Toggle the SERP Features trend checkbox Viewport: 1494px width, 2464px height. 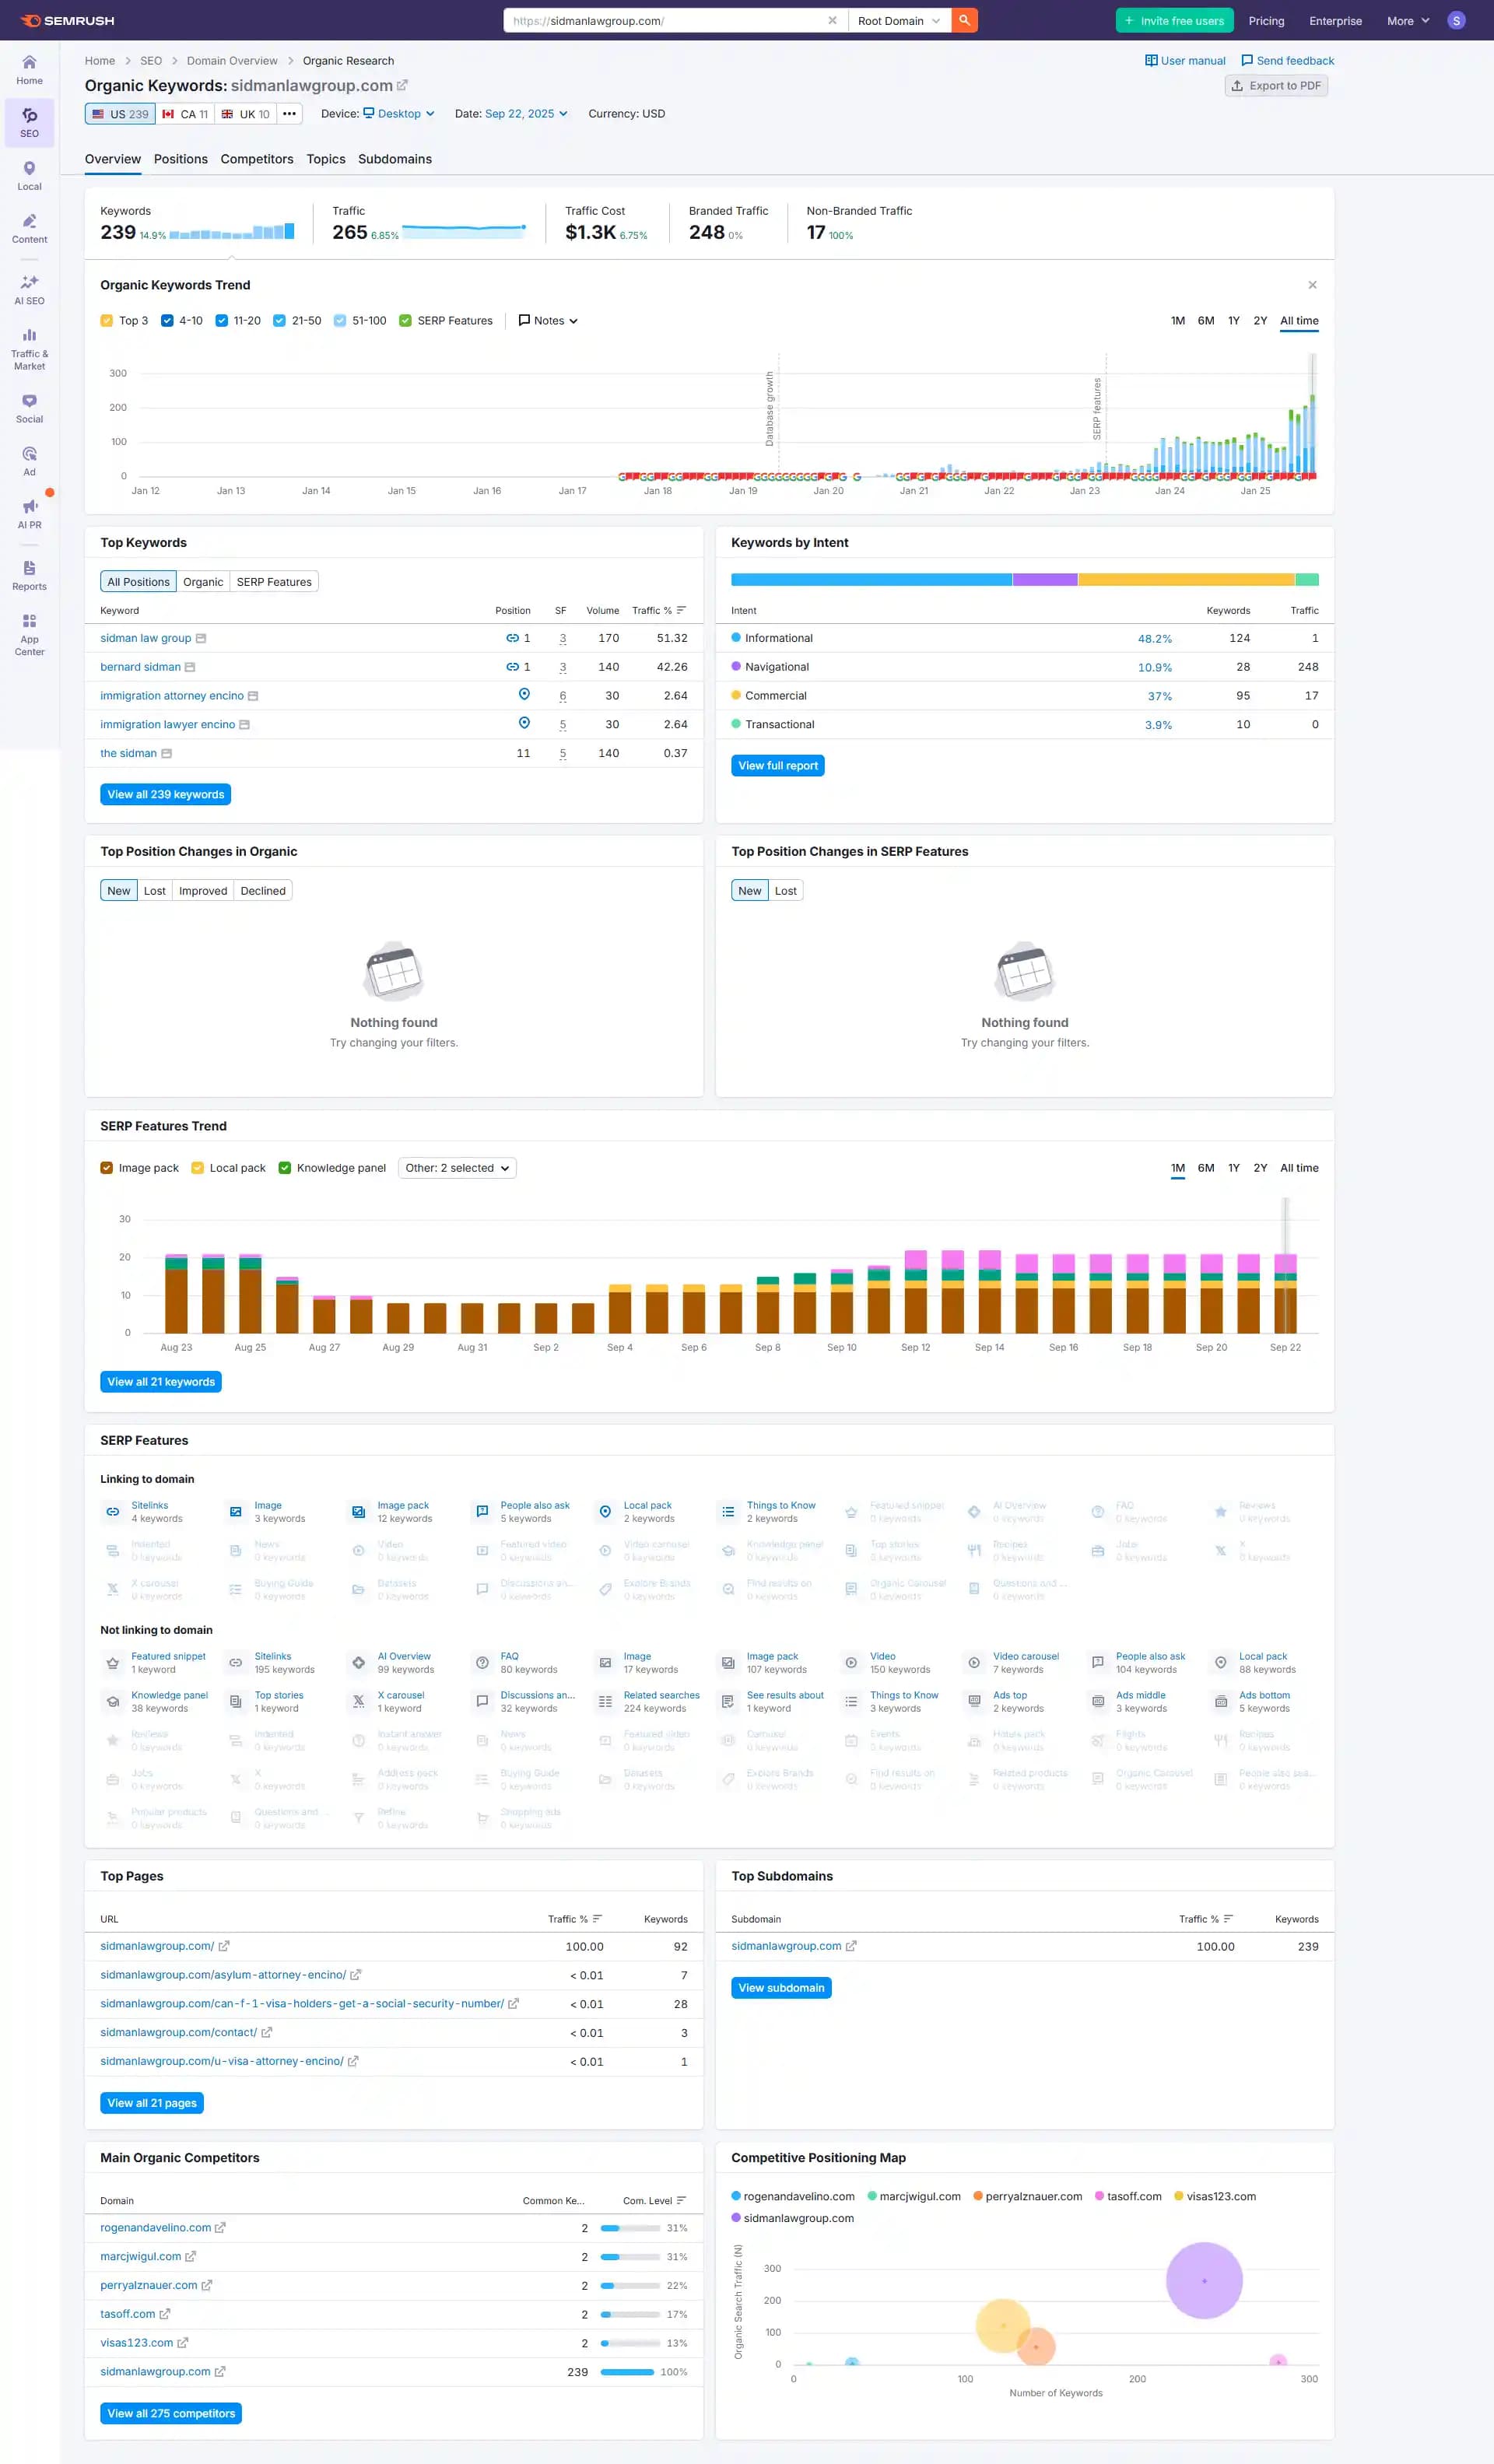coord(405,321)
